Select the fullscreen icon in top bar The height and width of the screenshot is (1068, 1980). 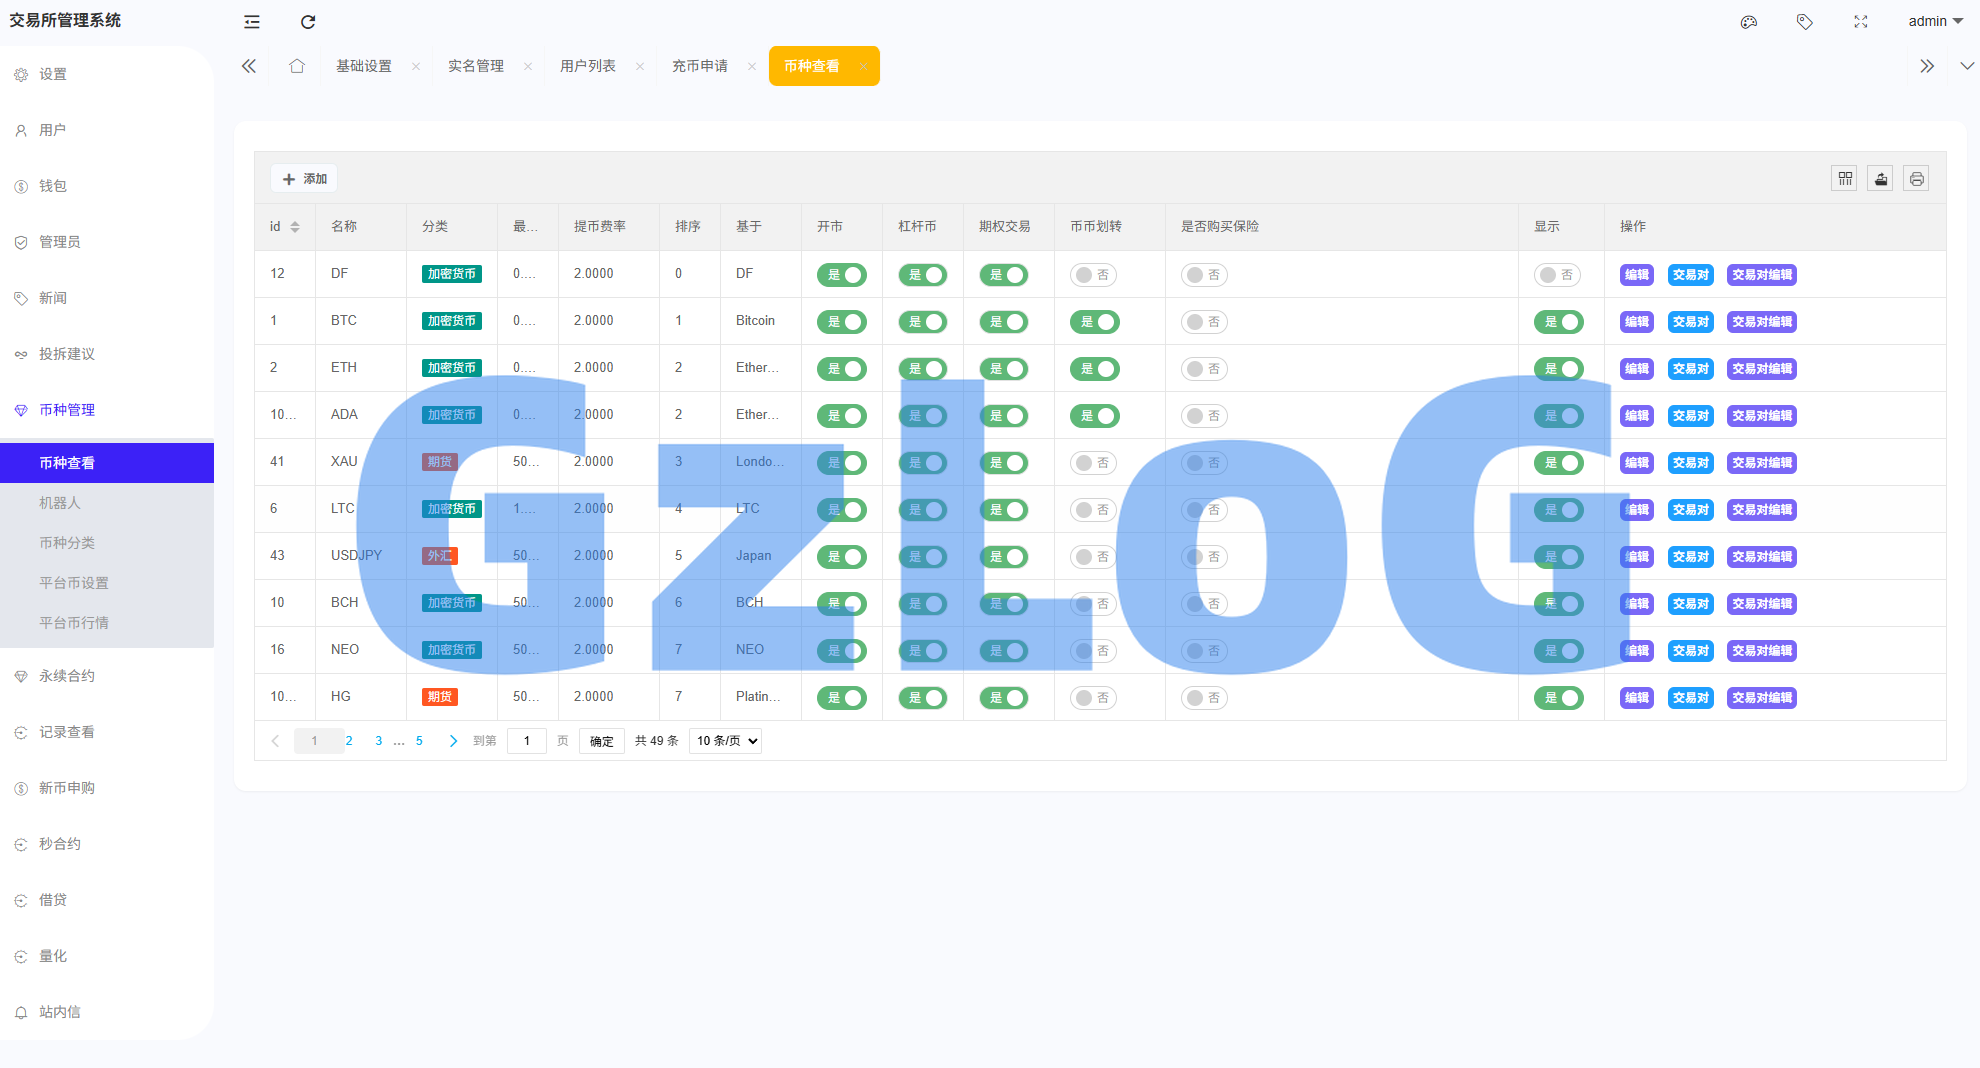1860,21
